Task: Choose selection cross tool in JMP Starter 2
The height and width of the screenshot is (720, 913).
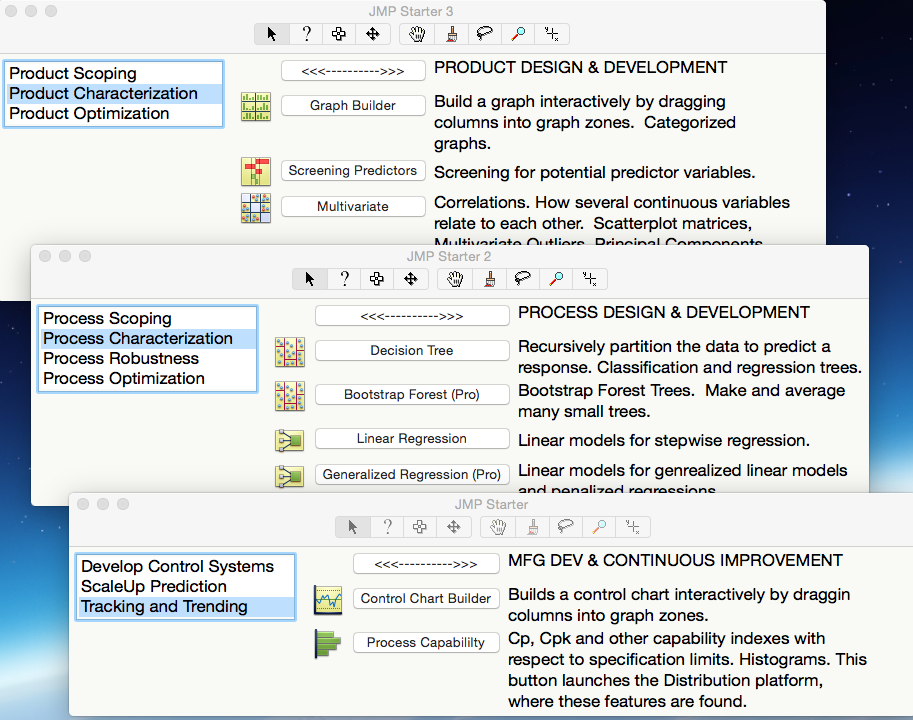Action: click(377, 279)
